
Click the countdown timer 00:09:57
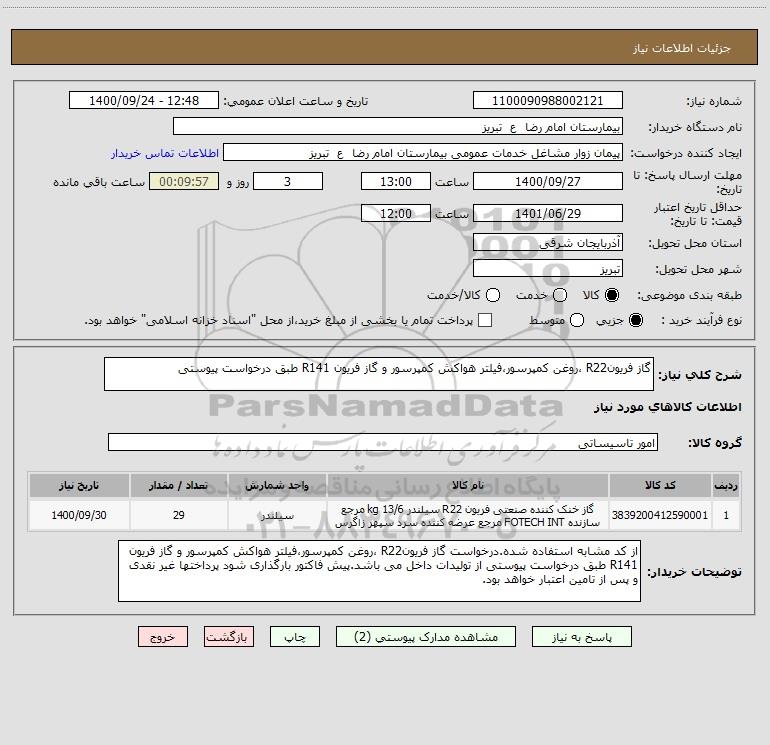184,181
